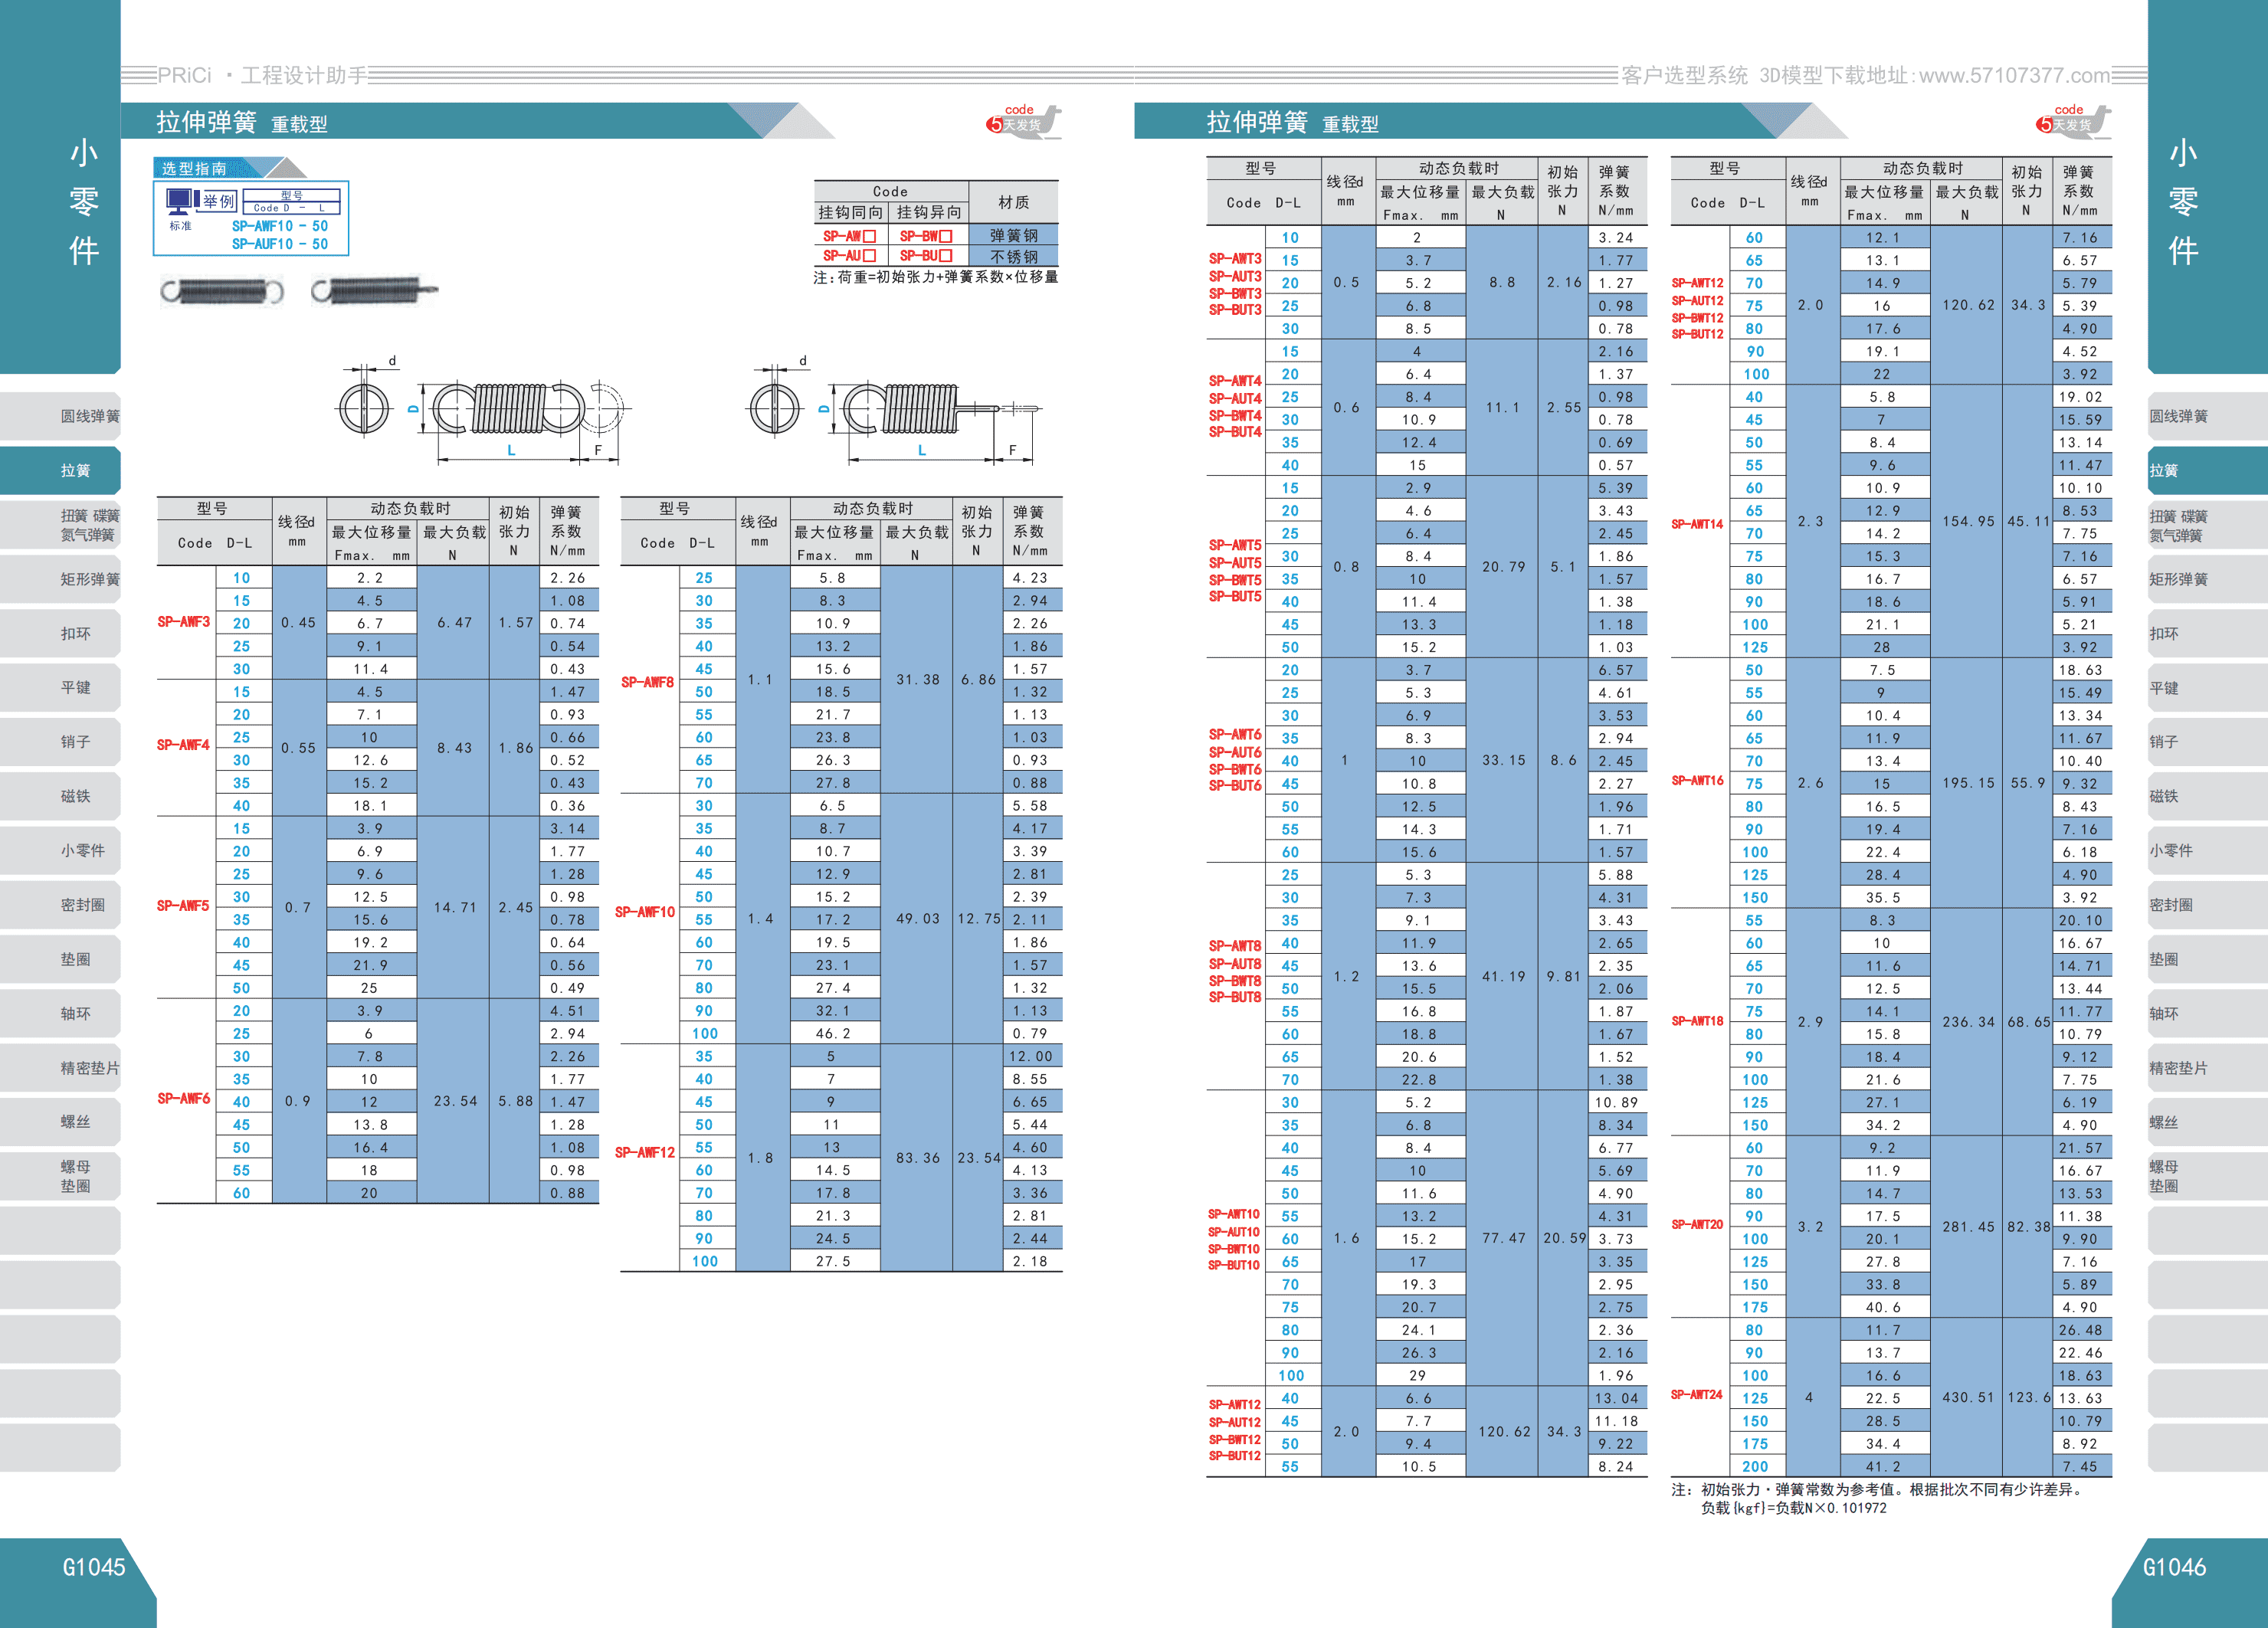Open the 垫圈 tab on page G1046

pyautogui.click(x=2207, y=959)
